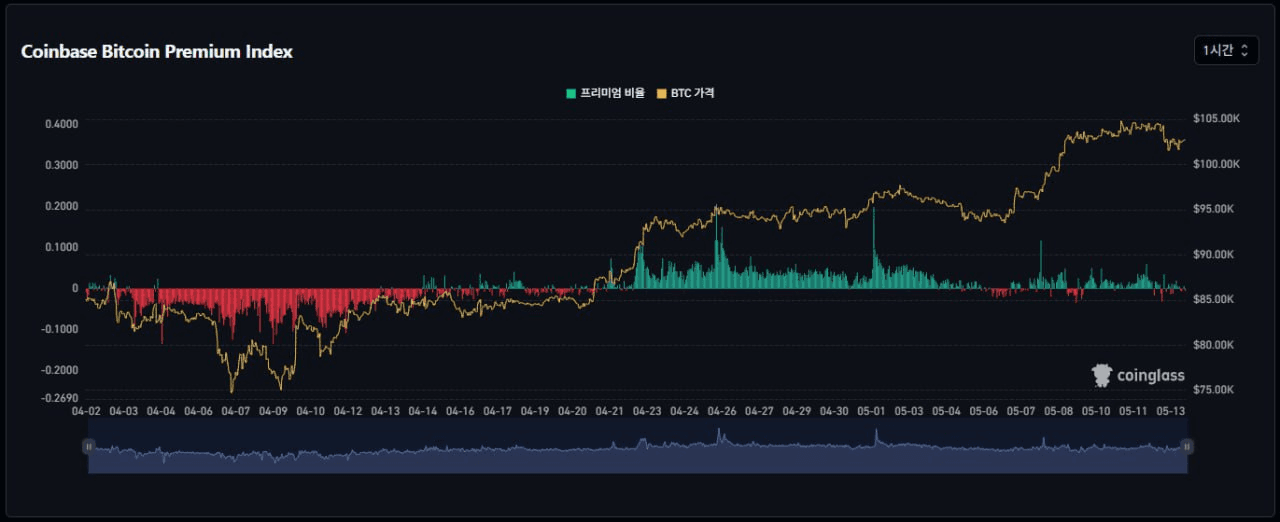This screenshot has height=522, width=1280.
Task: Click the 04-12 date label
Action: pyautogui.click(x=348, y=411)
